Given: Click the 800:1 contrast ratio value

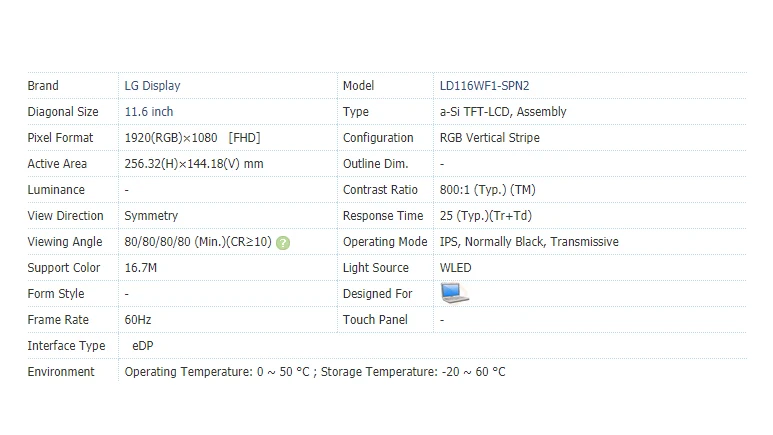Looking at the screenshot, I should click(x=488, y=190).
